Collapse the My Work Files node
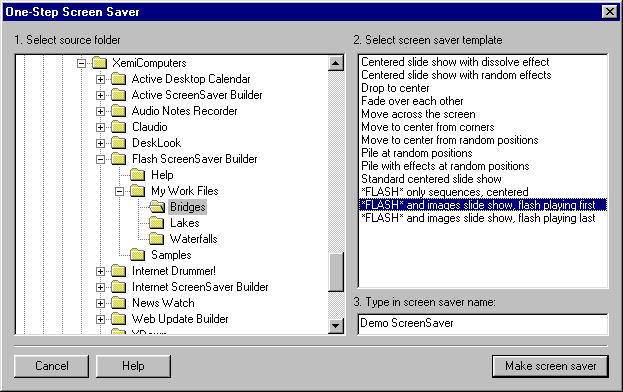 click(x=120, y=191)
